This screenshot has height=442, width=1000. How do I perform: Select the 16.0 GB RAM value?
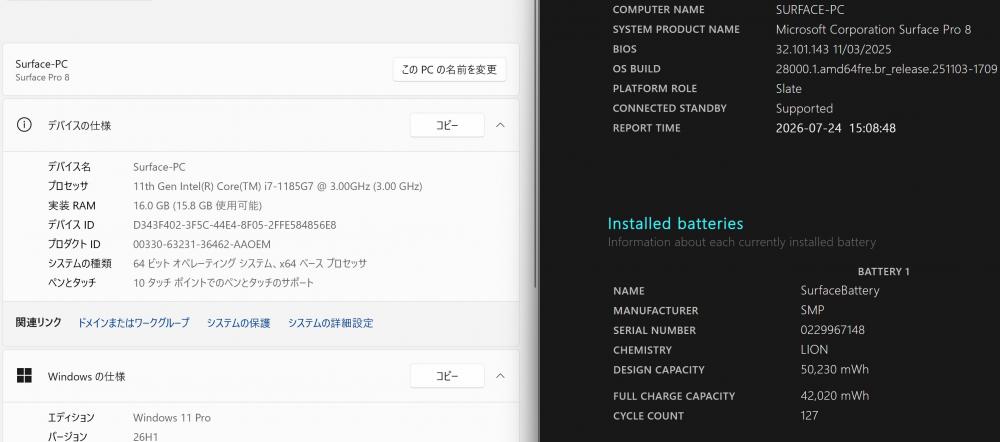(198, 205)
